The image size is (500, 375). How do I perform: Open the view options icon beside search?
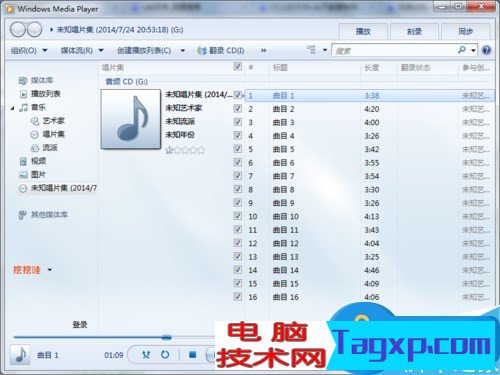311,50
